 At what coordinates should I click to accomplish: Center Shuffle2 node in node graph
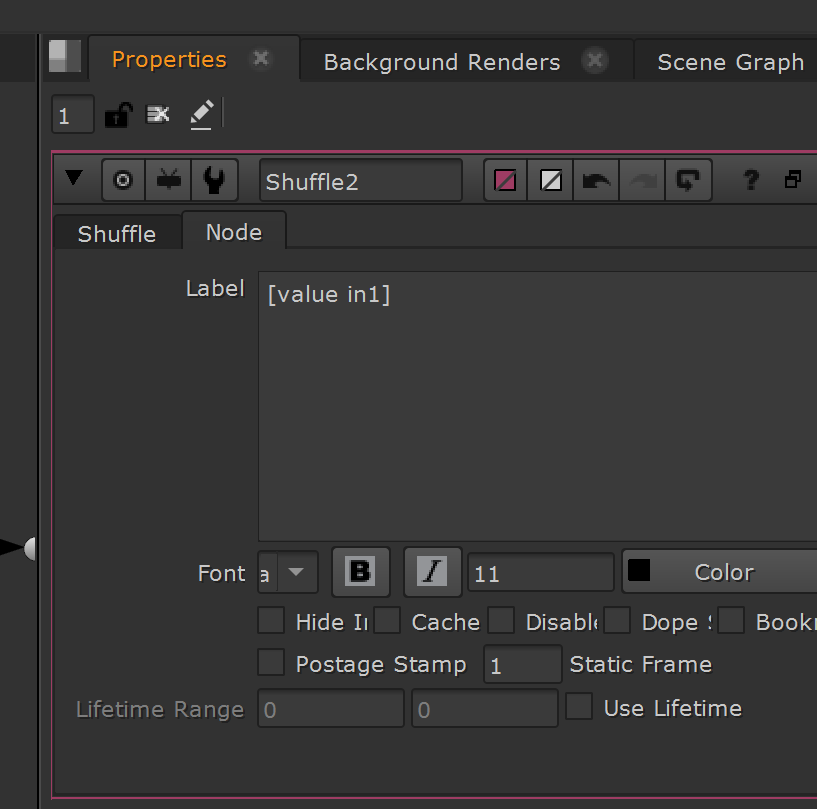[x=123, y=180]
